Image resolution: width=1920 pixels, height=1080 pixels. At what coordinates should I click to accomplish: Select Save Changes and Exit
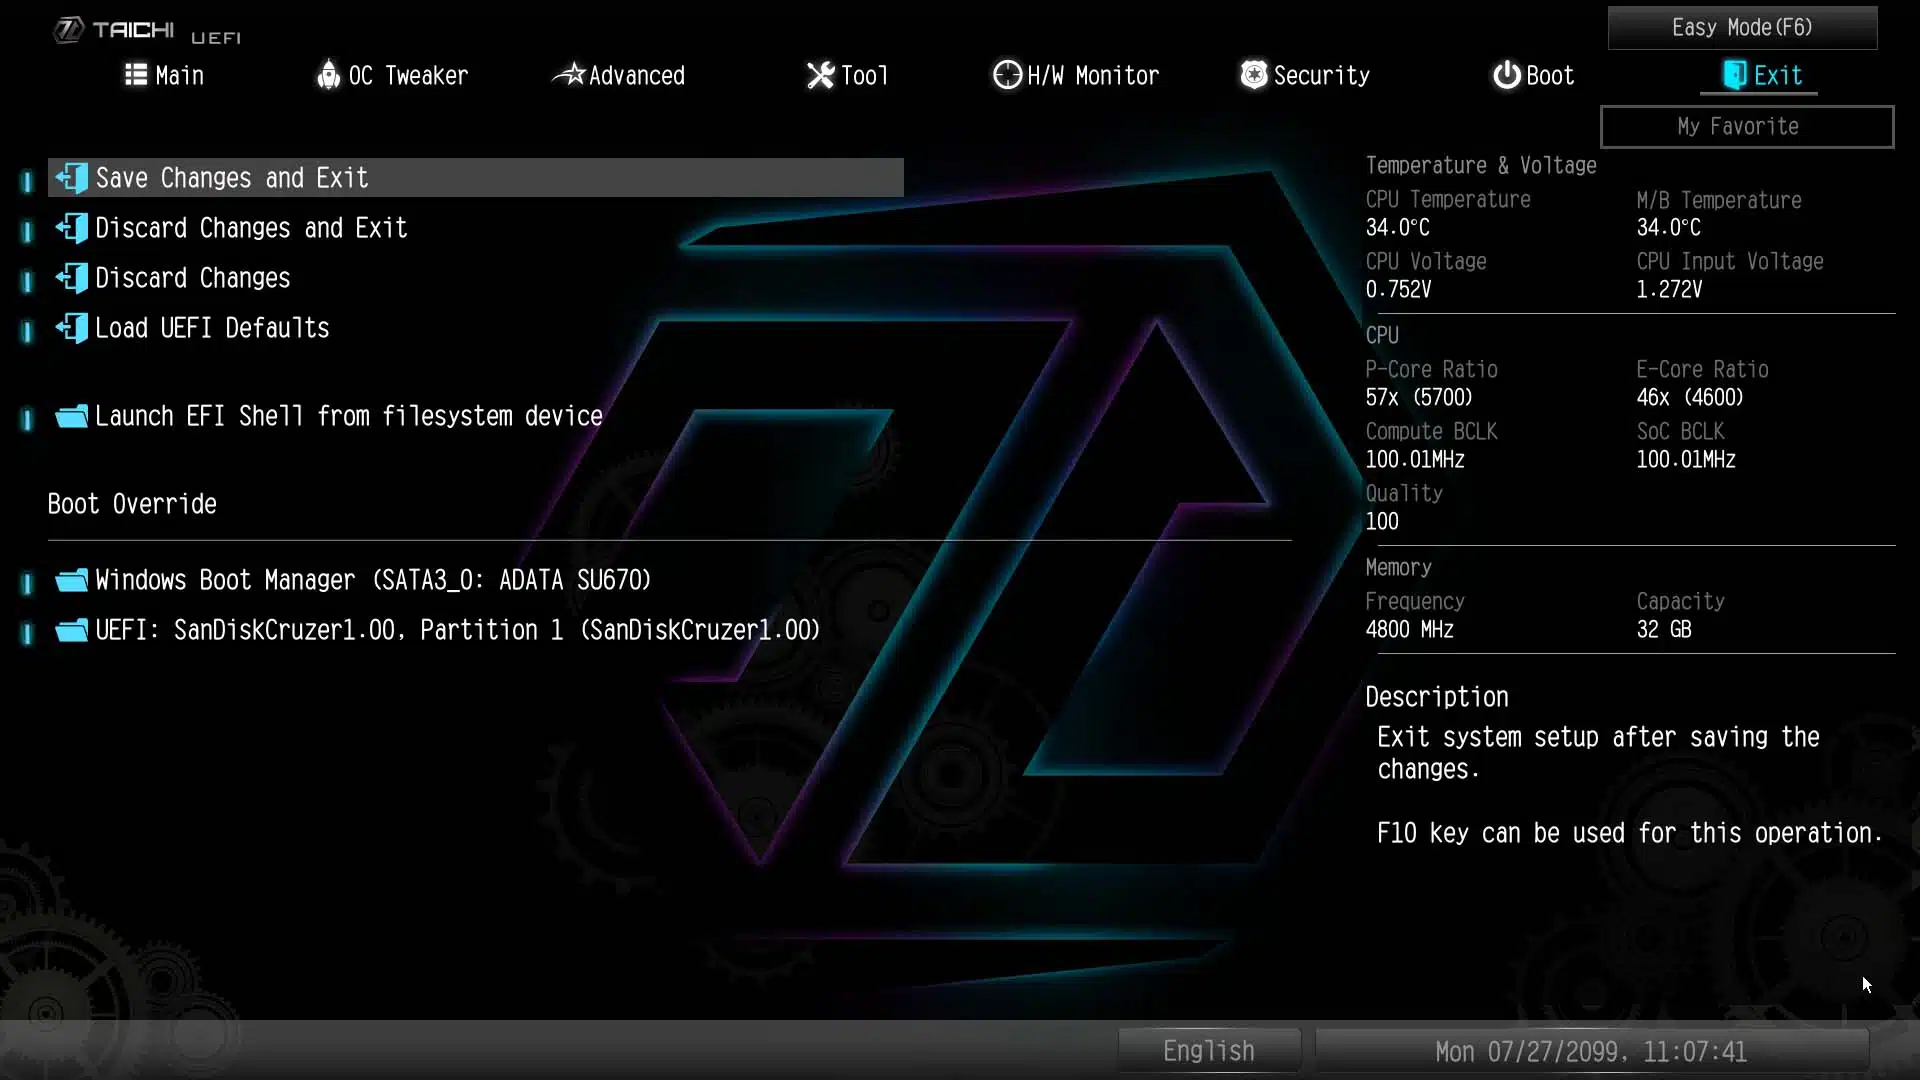pyautogui.click(x=476, y=178)
